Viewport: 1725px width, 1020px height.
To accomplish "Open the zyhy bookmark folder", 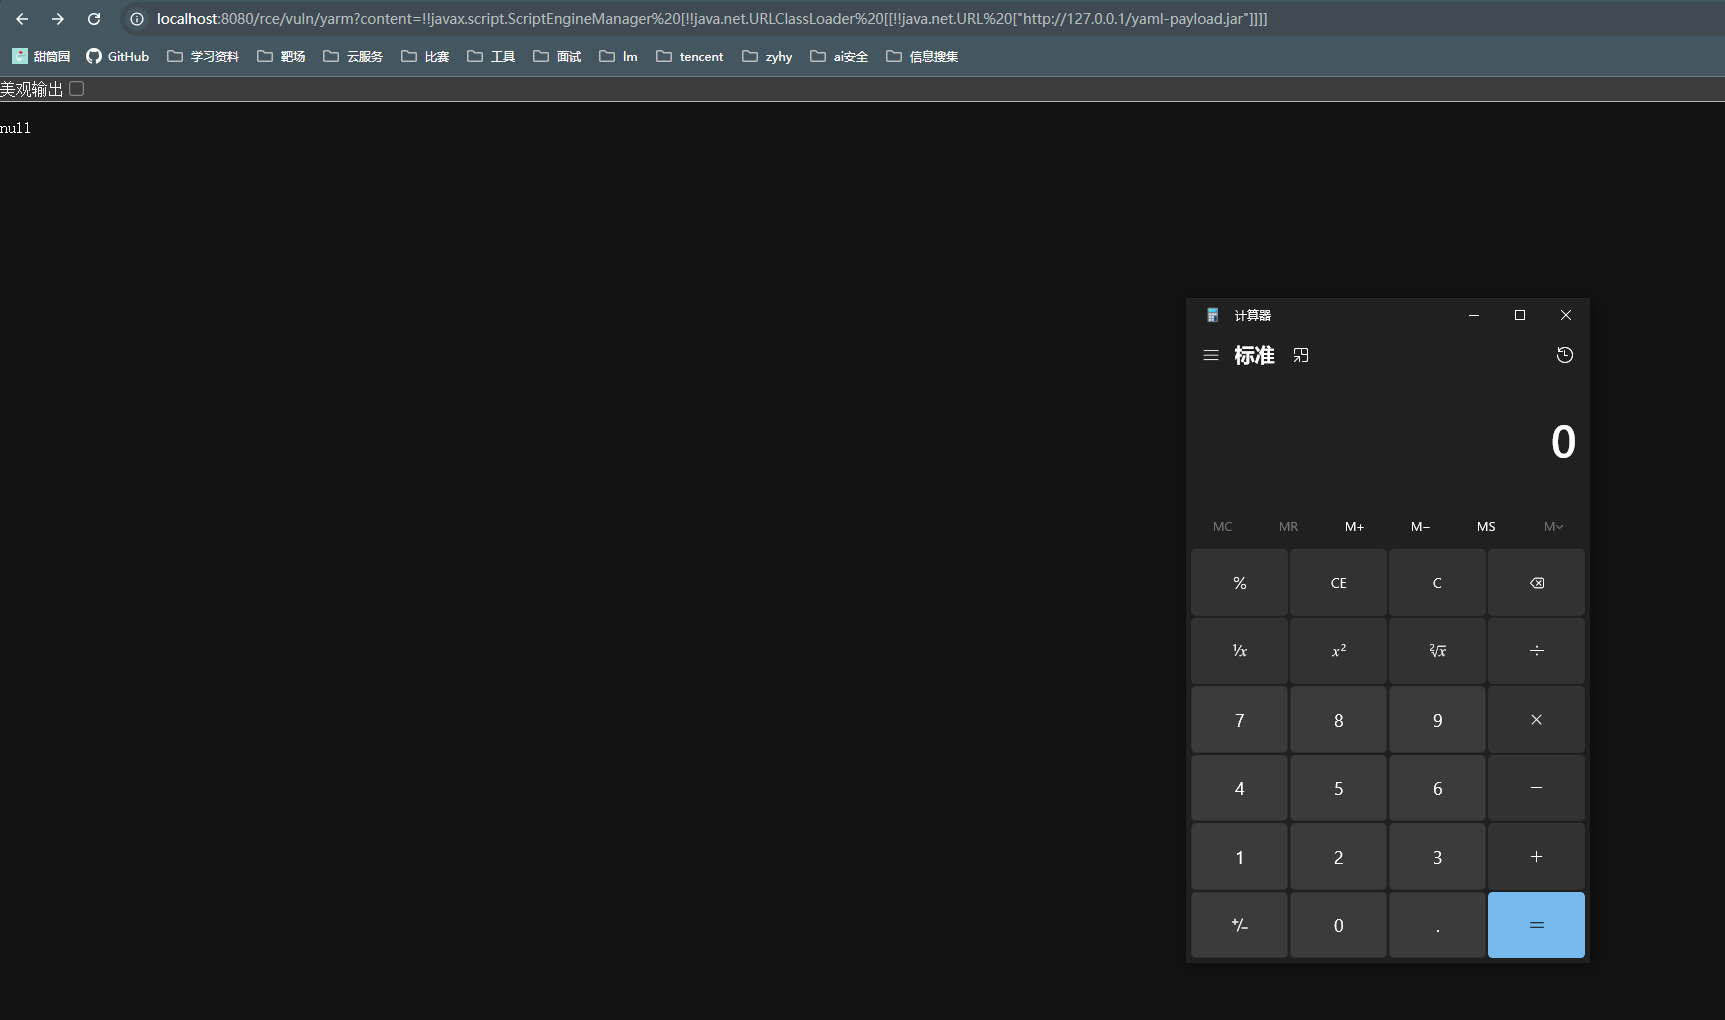I will tap(767, 56).
